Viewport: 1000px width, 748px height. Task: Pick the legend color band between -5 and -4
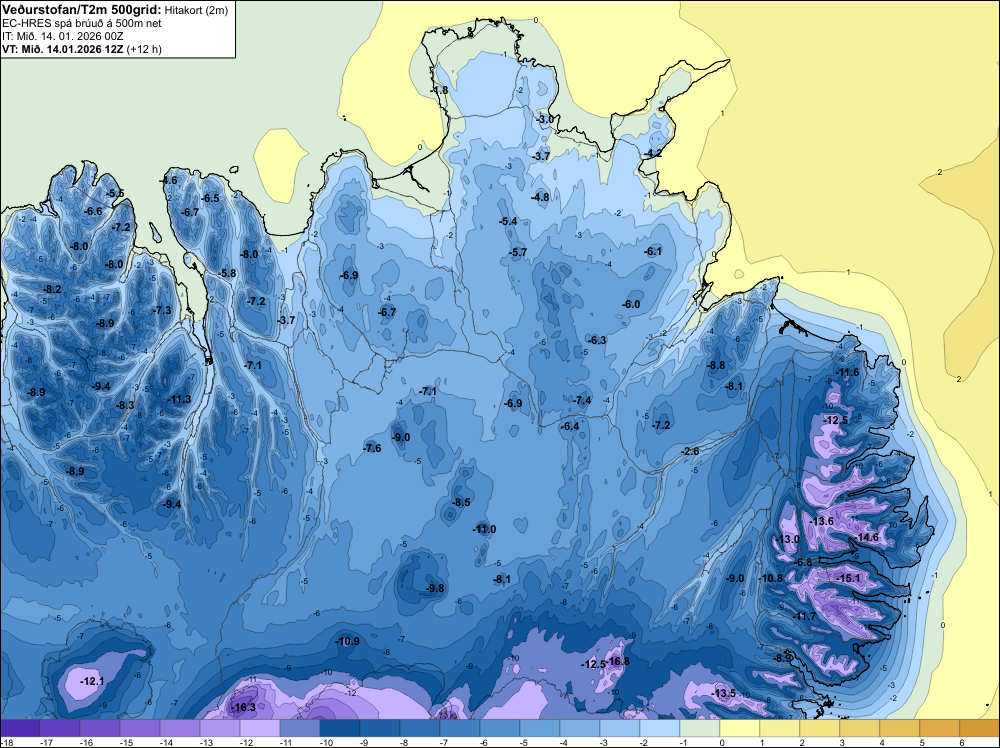coord(540,728)
